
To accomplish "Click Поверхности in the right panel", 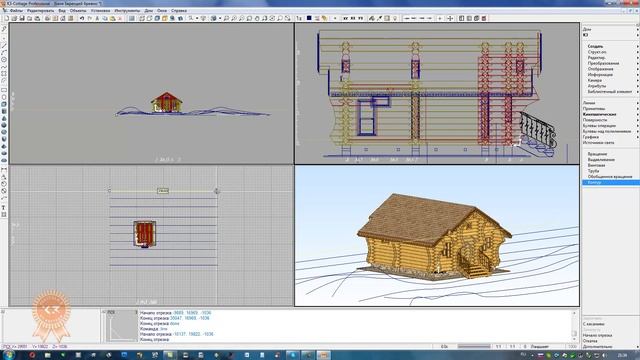I will click(x=595, y=120).
